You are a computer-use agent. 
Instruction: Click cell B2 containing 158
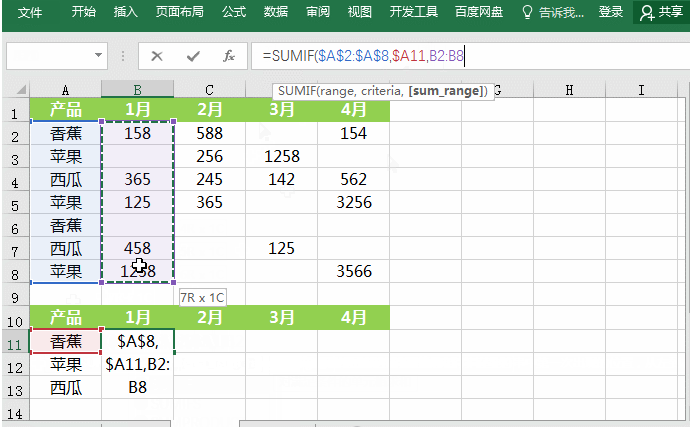[137, 133]
